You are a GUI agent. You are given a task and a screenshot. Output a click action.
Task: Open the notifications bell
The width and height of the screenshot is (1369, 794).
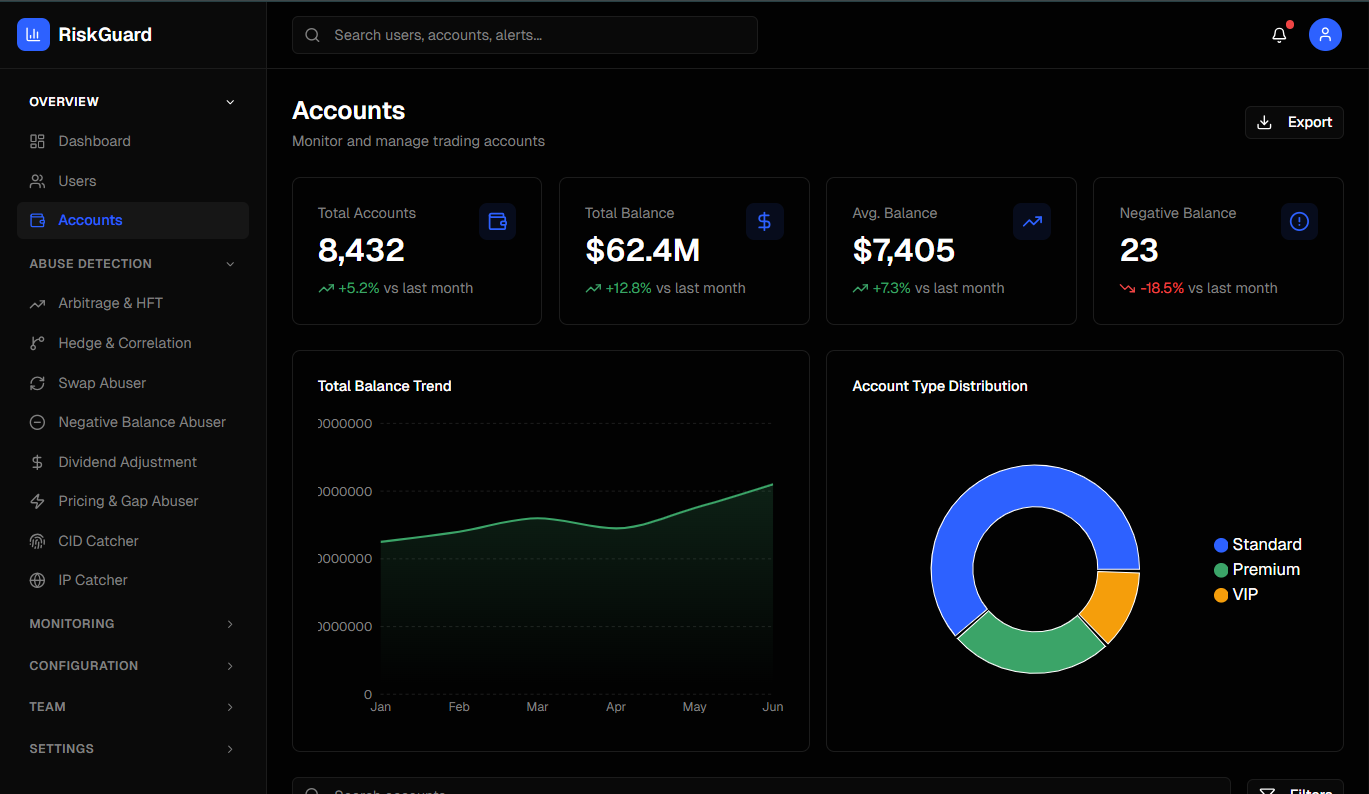pos(1279,35)
